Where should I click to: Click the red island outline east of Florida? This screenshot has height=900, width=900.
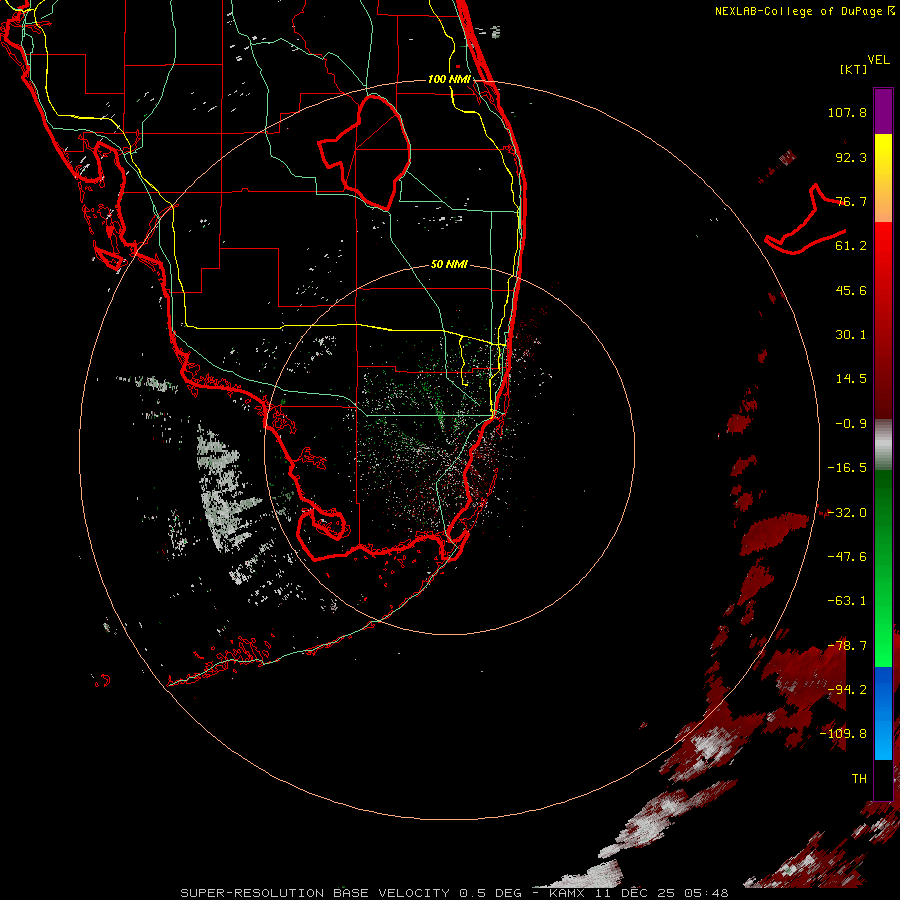pyautogui.click(x=805, y=219)
